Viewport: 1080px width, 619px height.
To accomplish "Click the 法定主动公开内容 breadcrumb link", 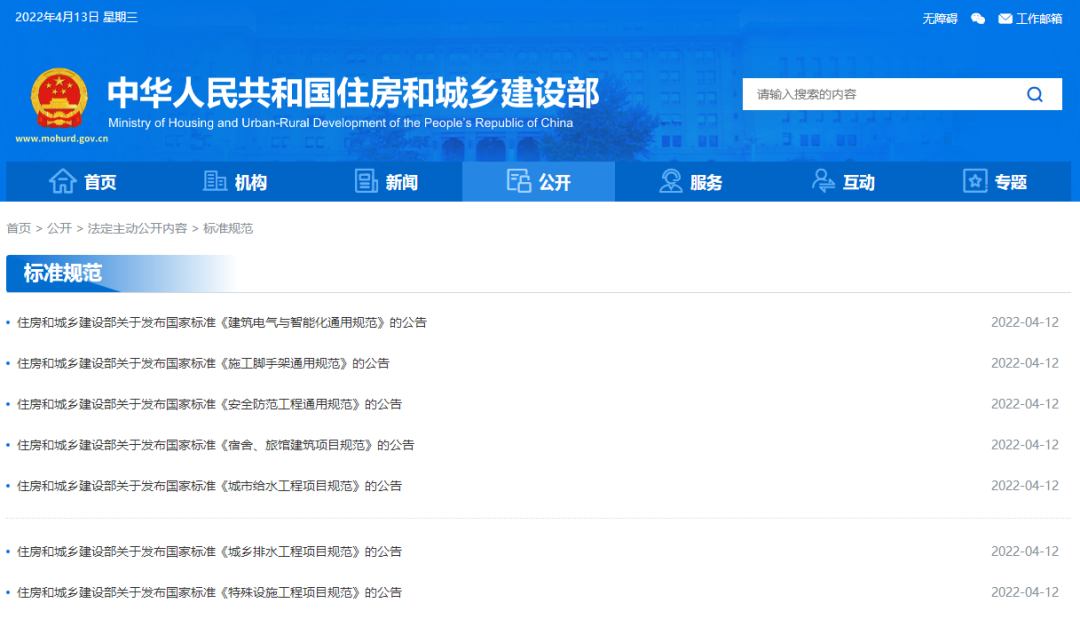I will coord(137,229).
